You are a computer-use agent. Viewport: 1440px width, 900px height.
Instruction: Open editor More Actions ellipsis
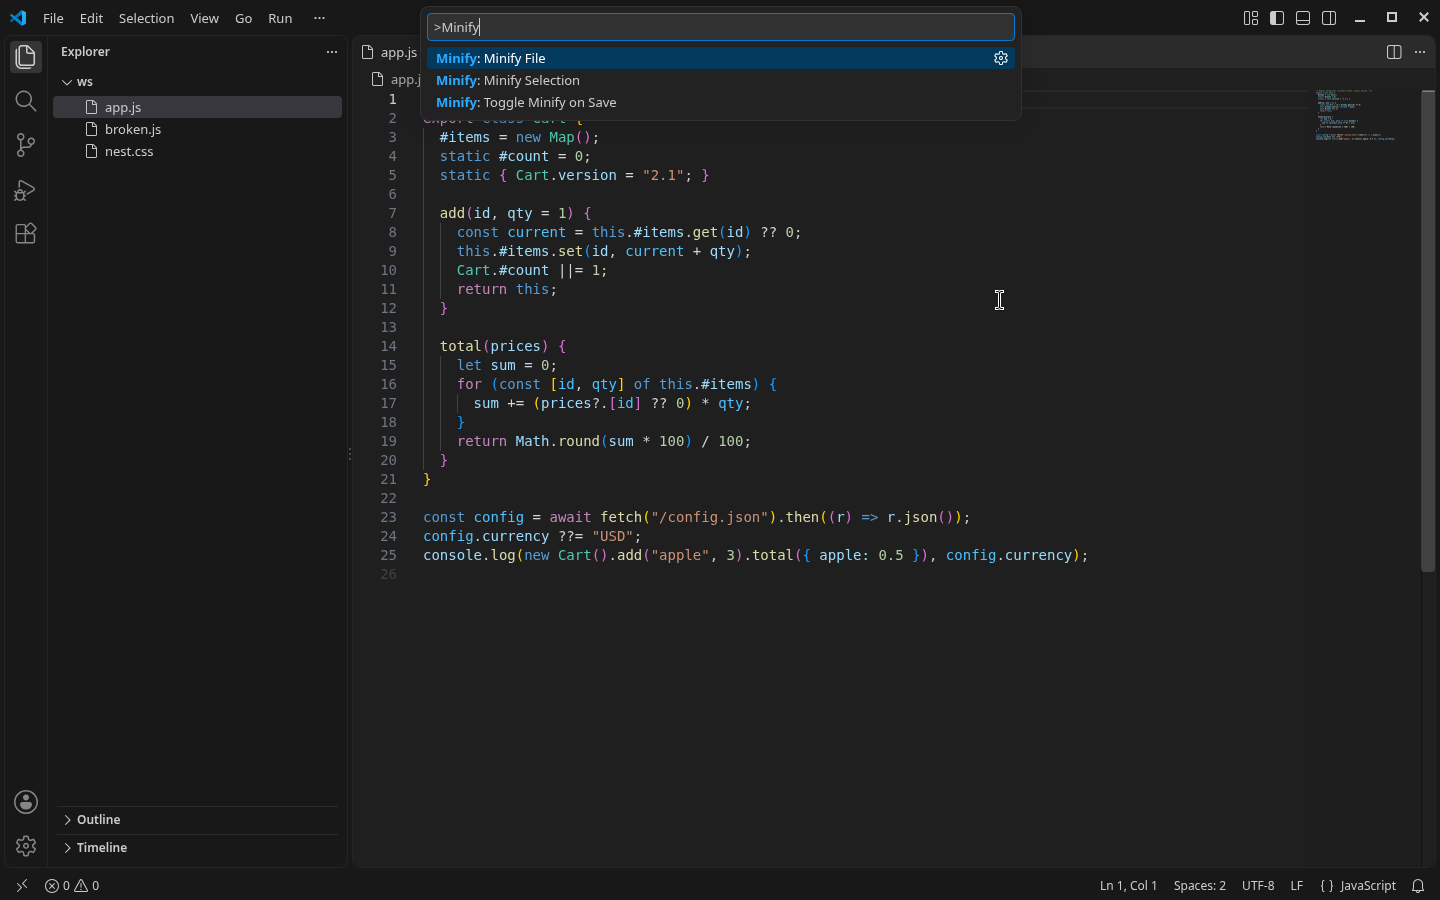point(1420,52)
